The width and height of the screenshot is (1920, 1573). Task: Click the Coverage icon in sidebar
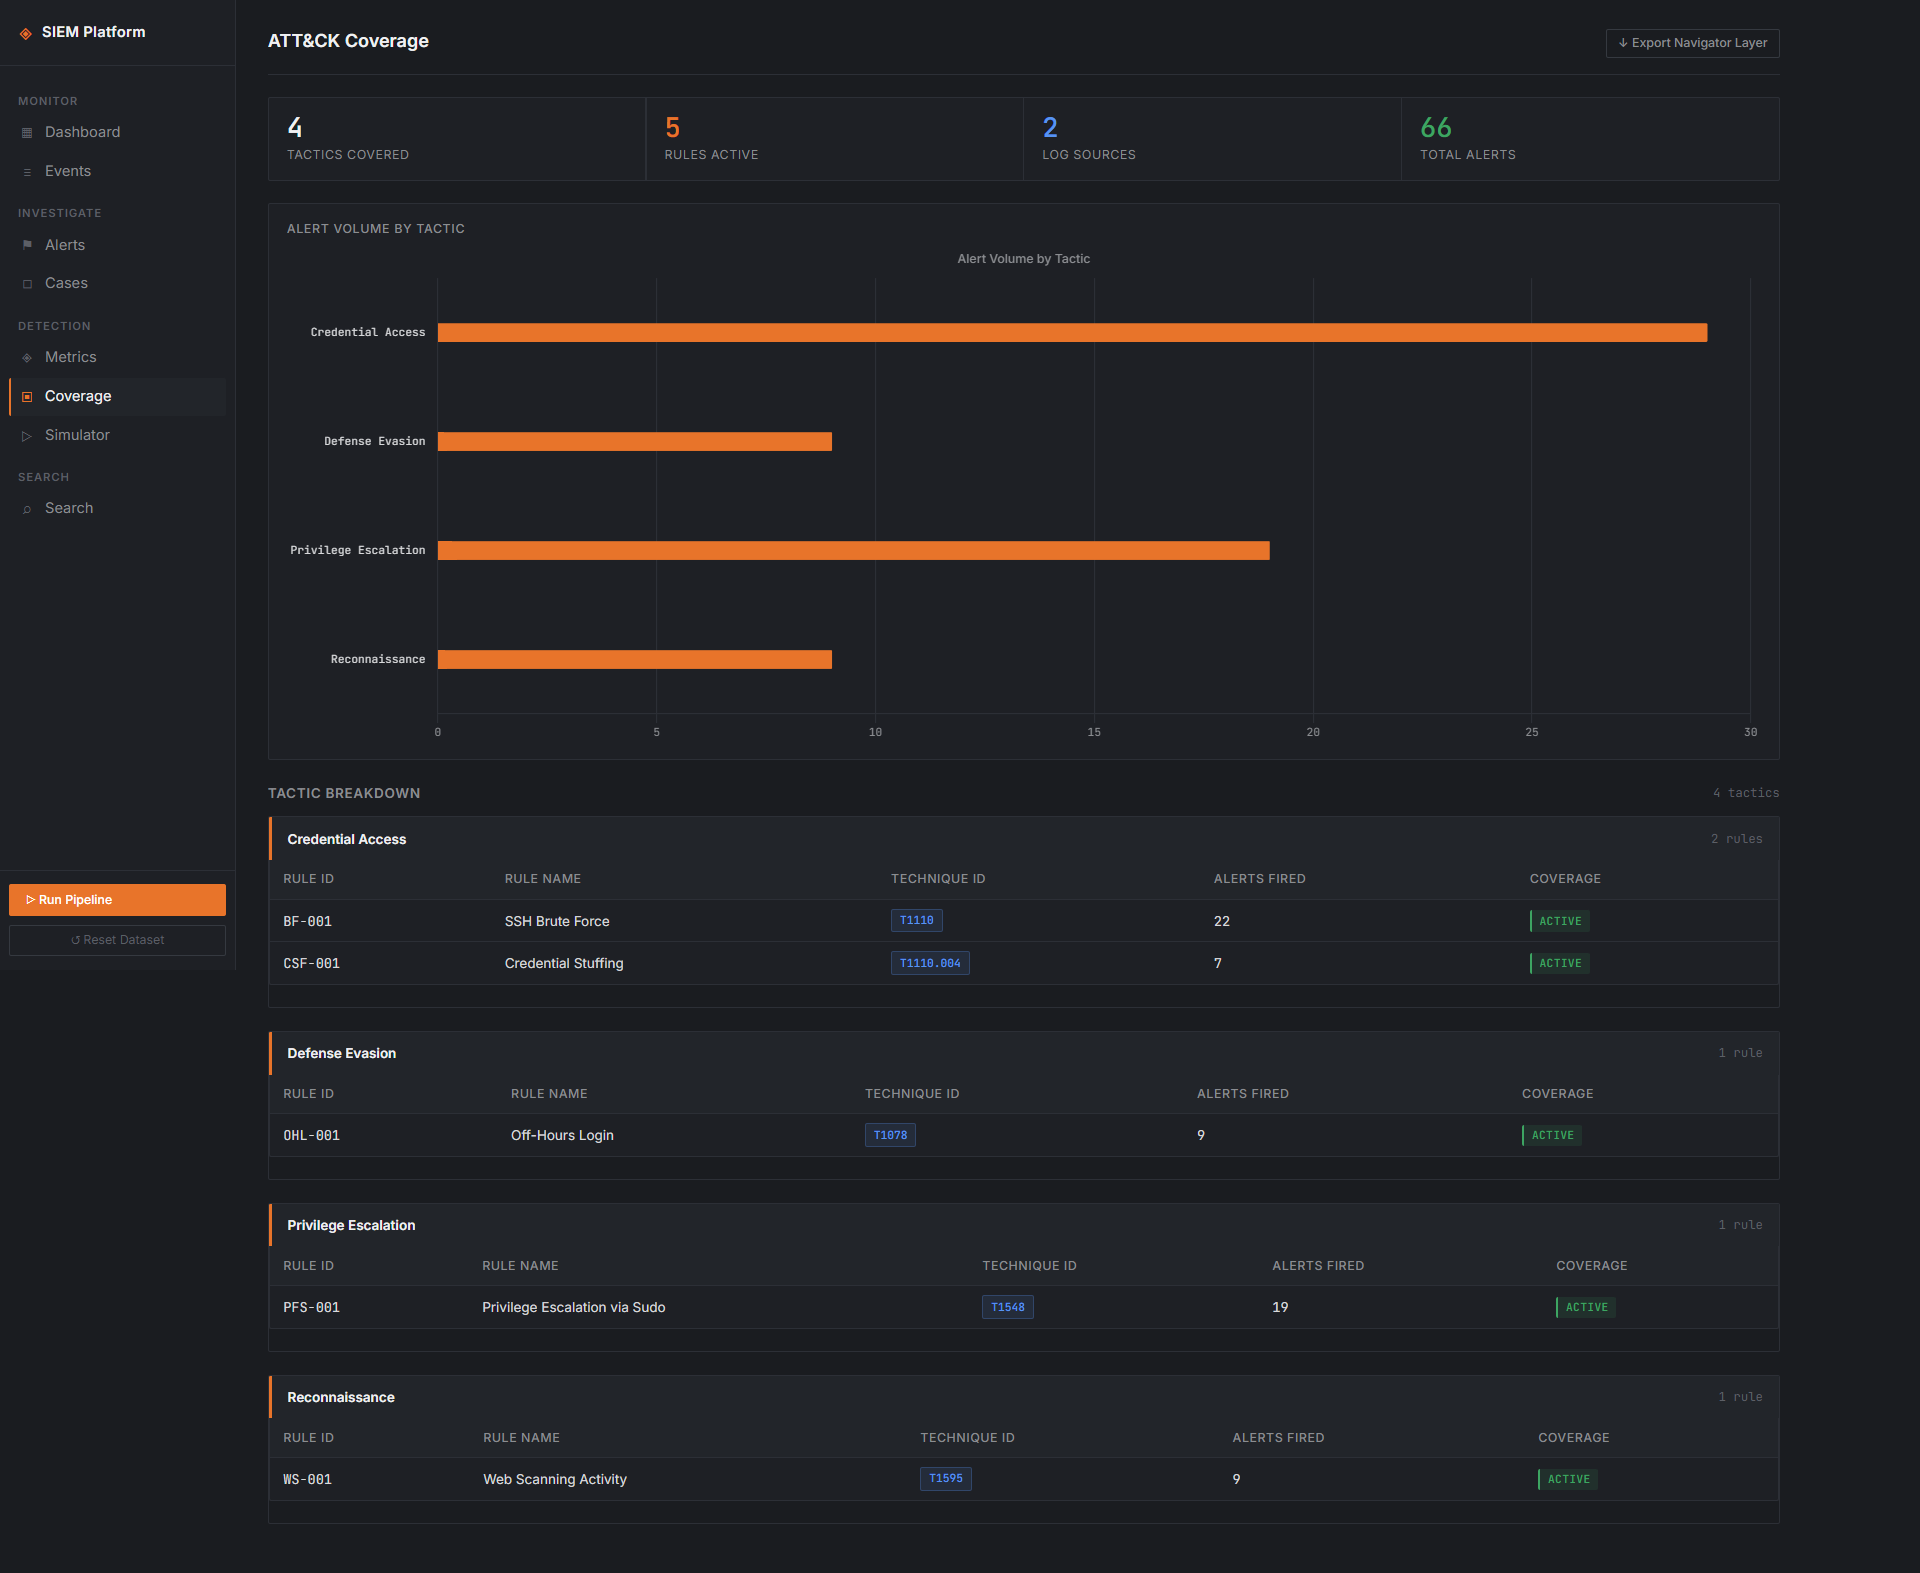pos(27,397)
